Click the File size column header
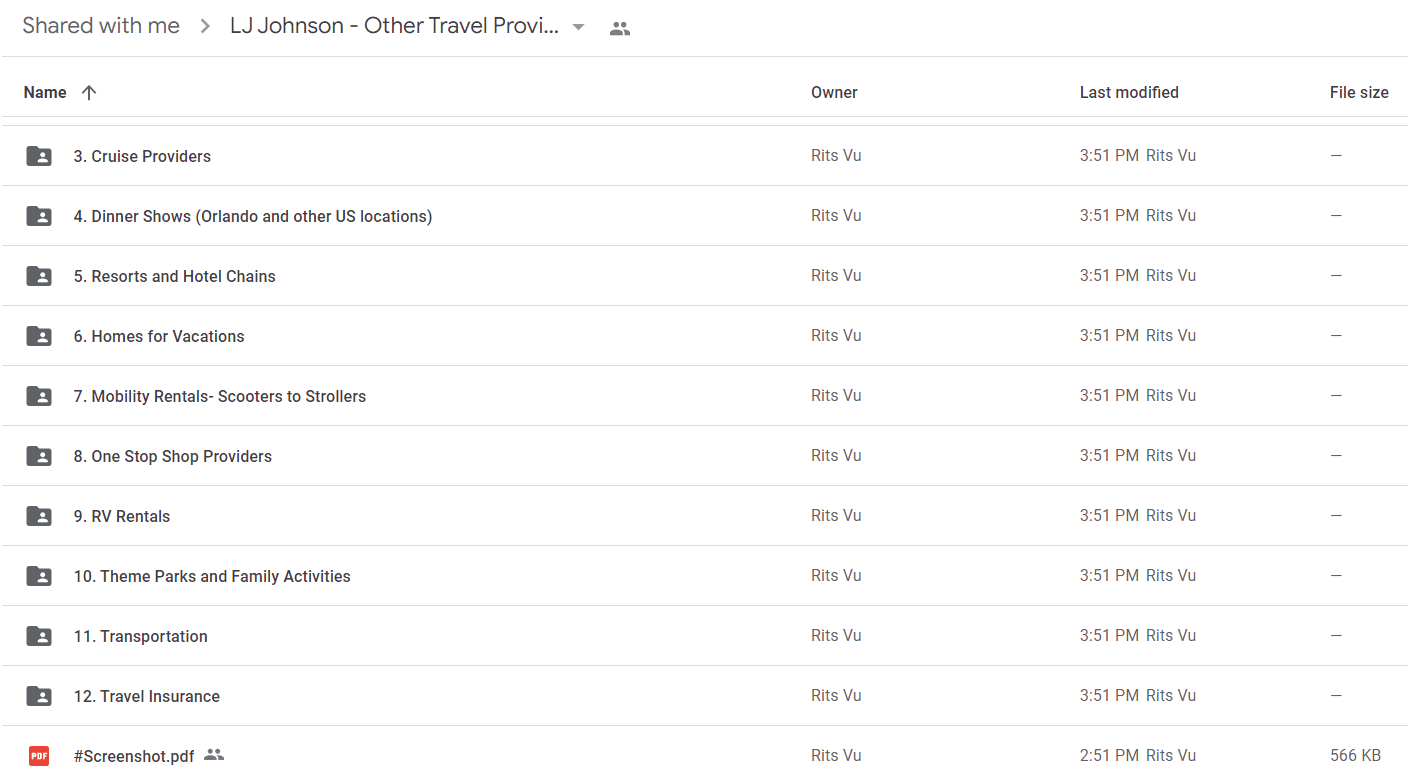 click(x=1359, y=92)
